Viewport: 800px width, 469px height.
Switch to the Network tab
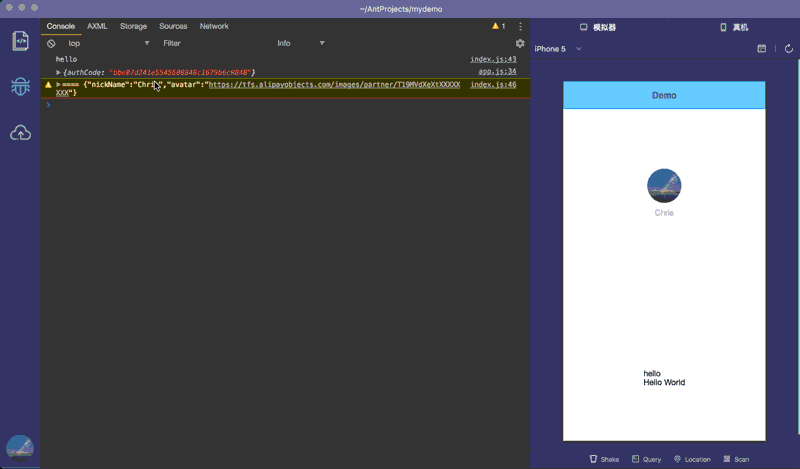click(x=214, y=26)
